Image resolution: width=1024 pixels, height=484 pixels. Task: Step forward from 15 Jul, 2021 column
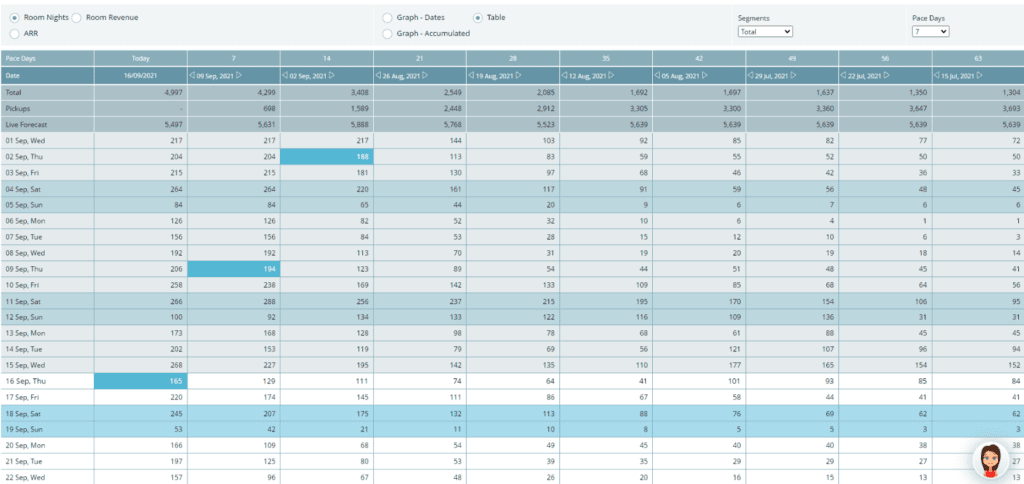pyautogui.click(x=982, y=76)
